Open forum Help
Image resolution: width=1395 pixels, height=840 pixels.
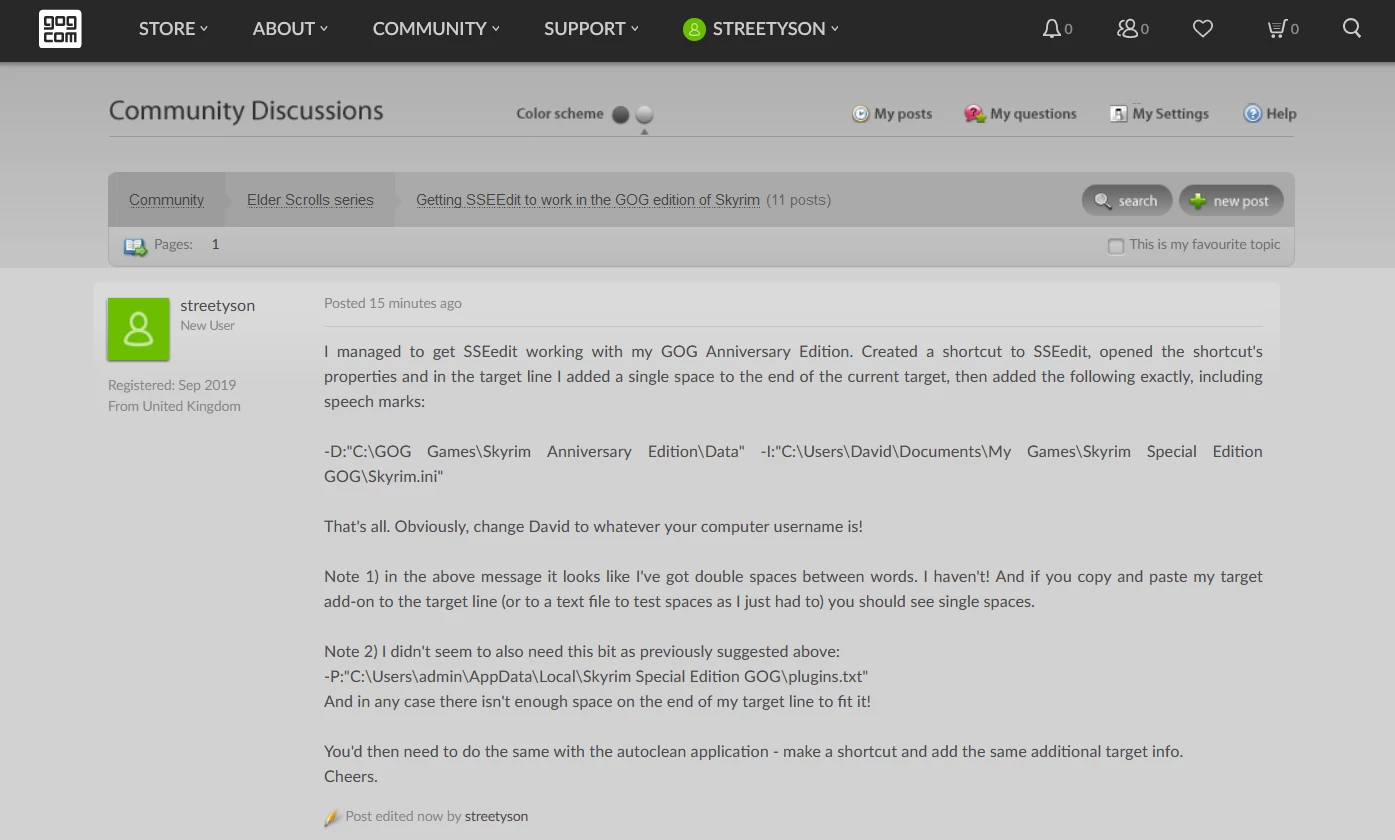1270,114
